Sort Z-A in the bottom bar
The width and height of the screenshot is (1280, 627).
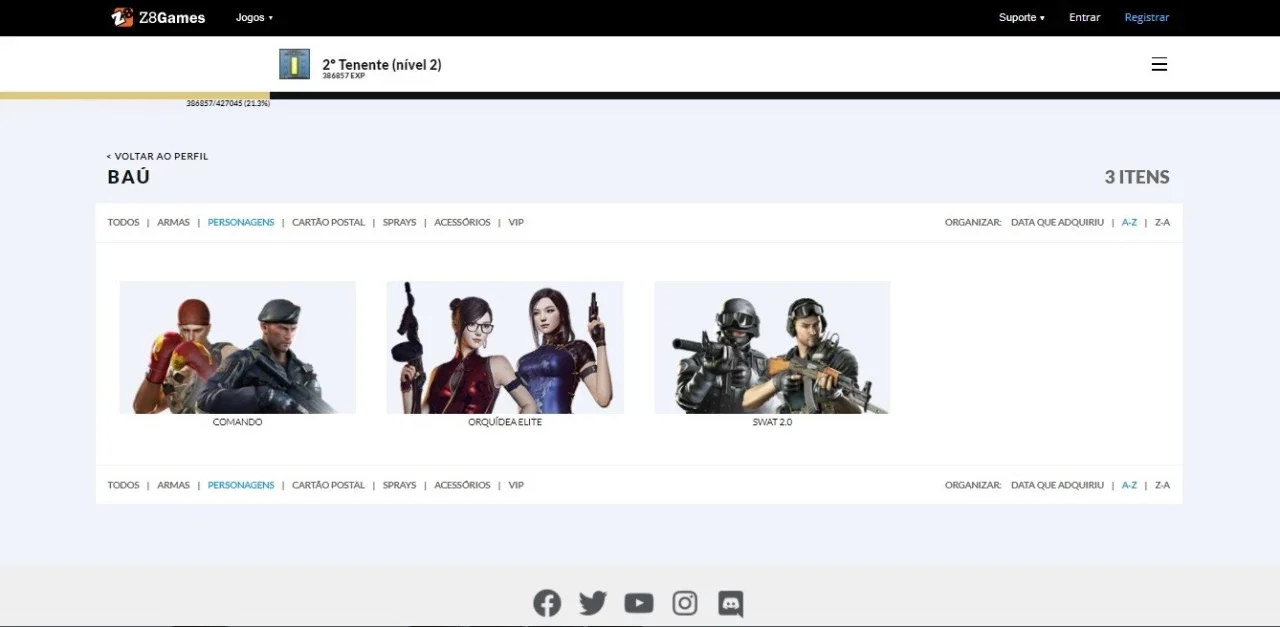[1162, 485]
